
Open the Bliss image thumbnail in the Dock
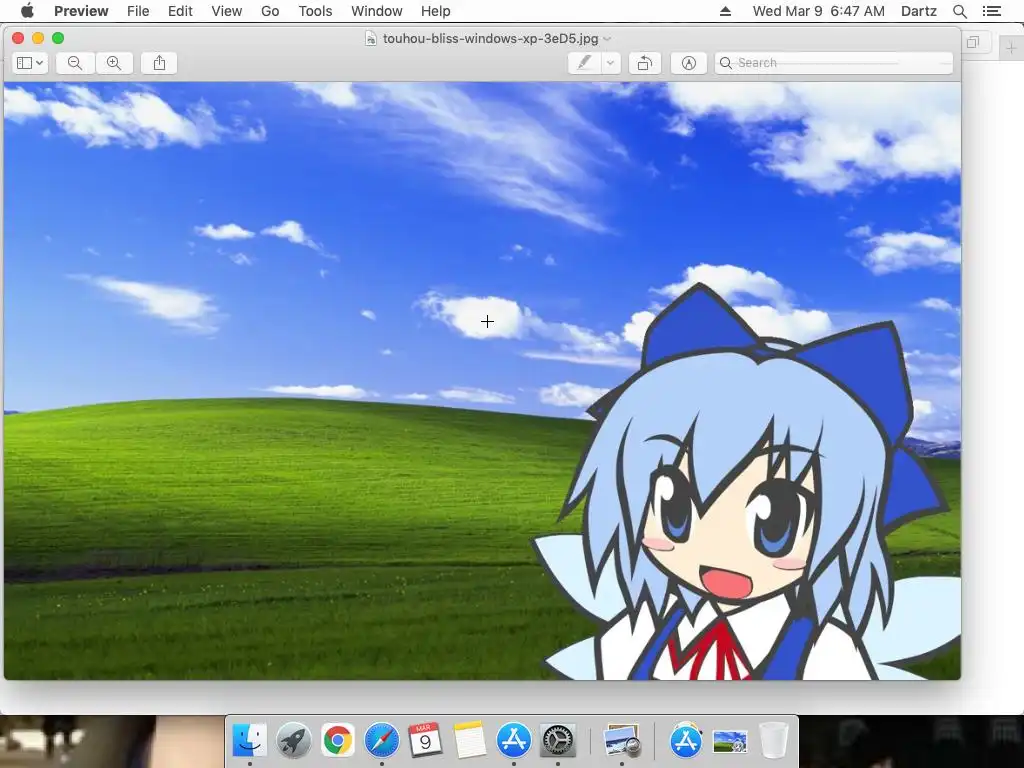click(729, 741)
